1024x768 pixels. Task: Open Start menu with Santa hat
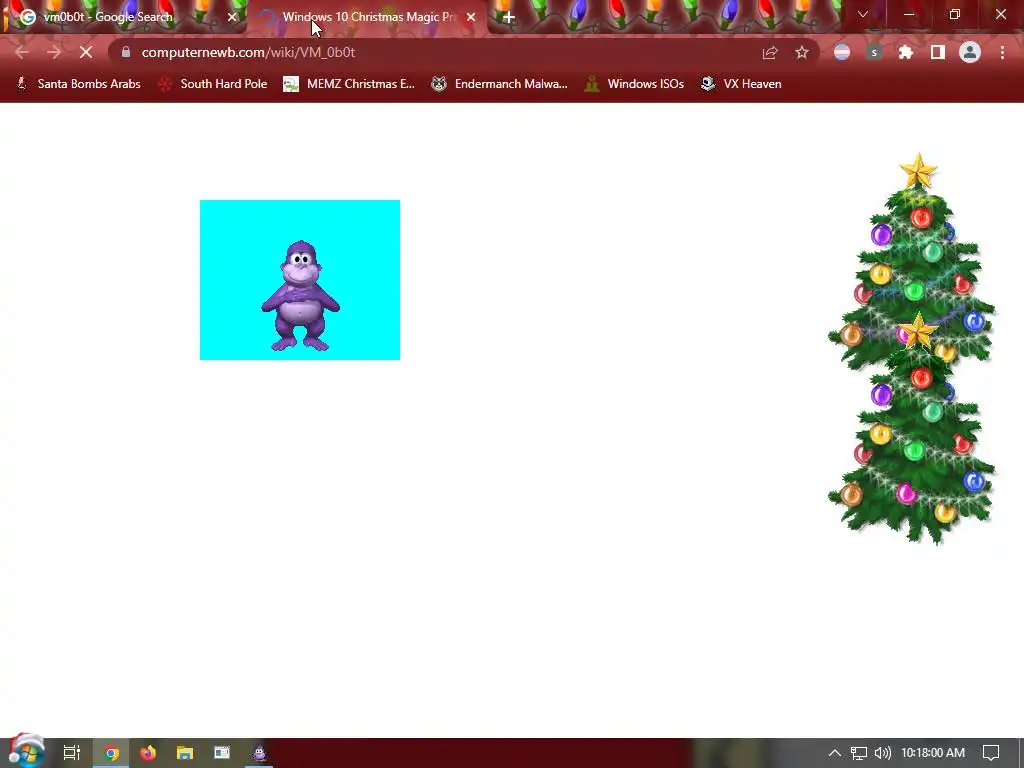pos(25,751)
